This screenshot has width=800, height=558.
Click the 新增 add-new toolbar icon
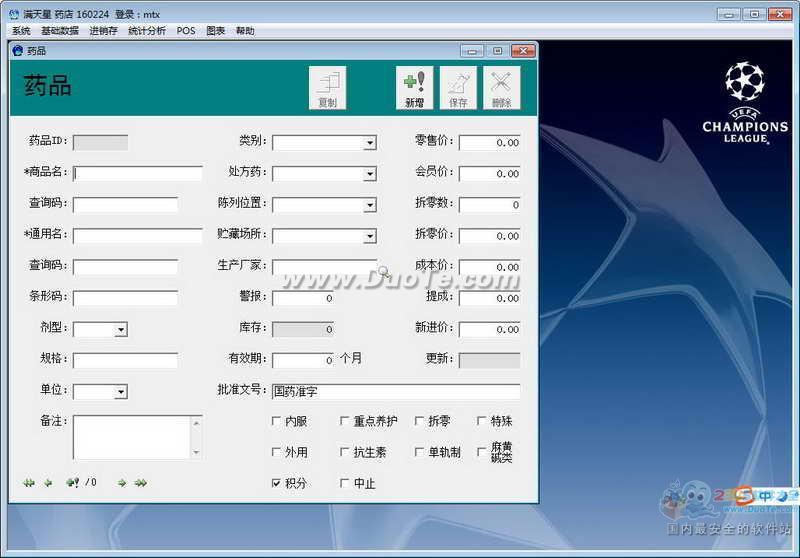pos(414,88)
